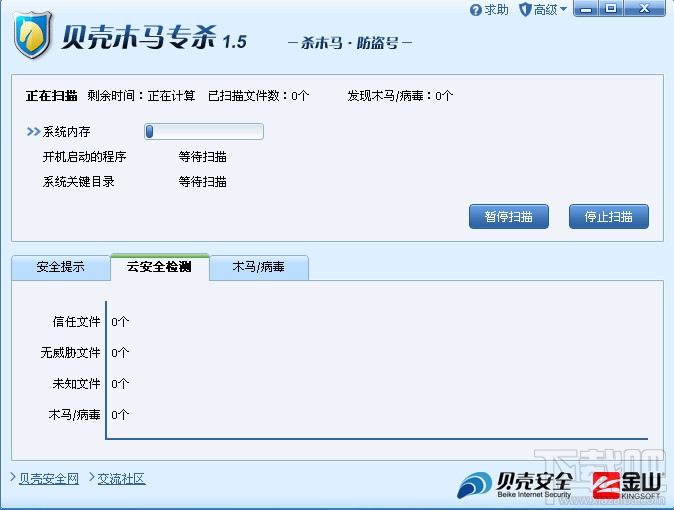Switch to the 安全提示 tab

pos(61,267)
